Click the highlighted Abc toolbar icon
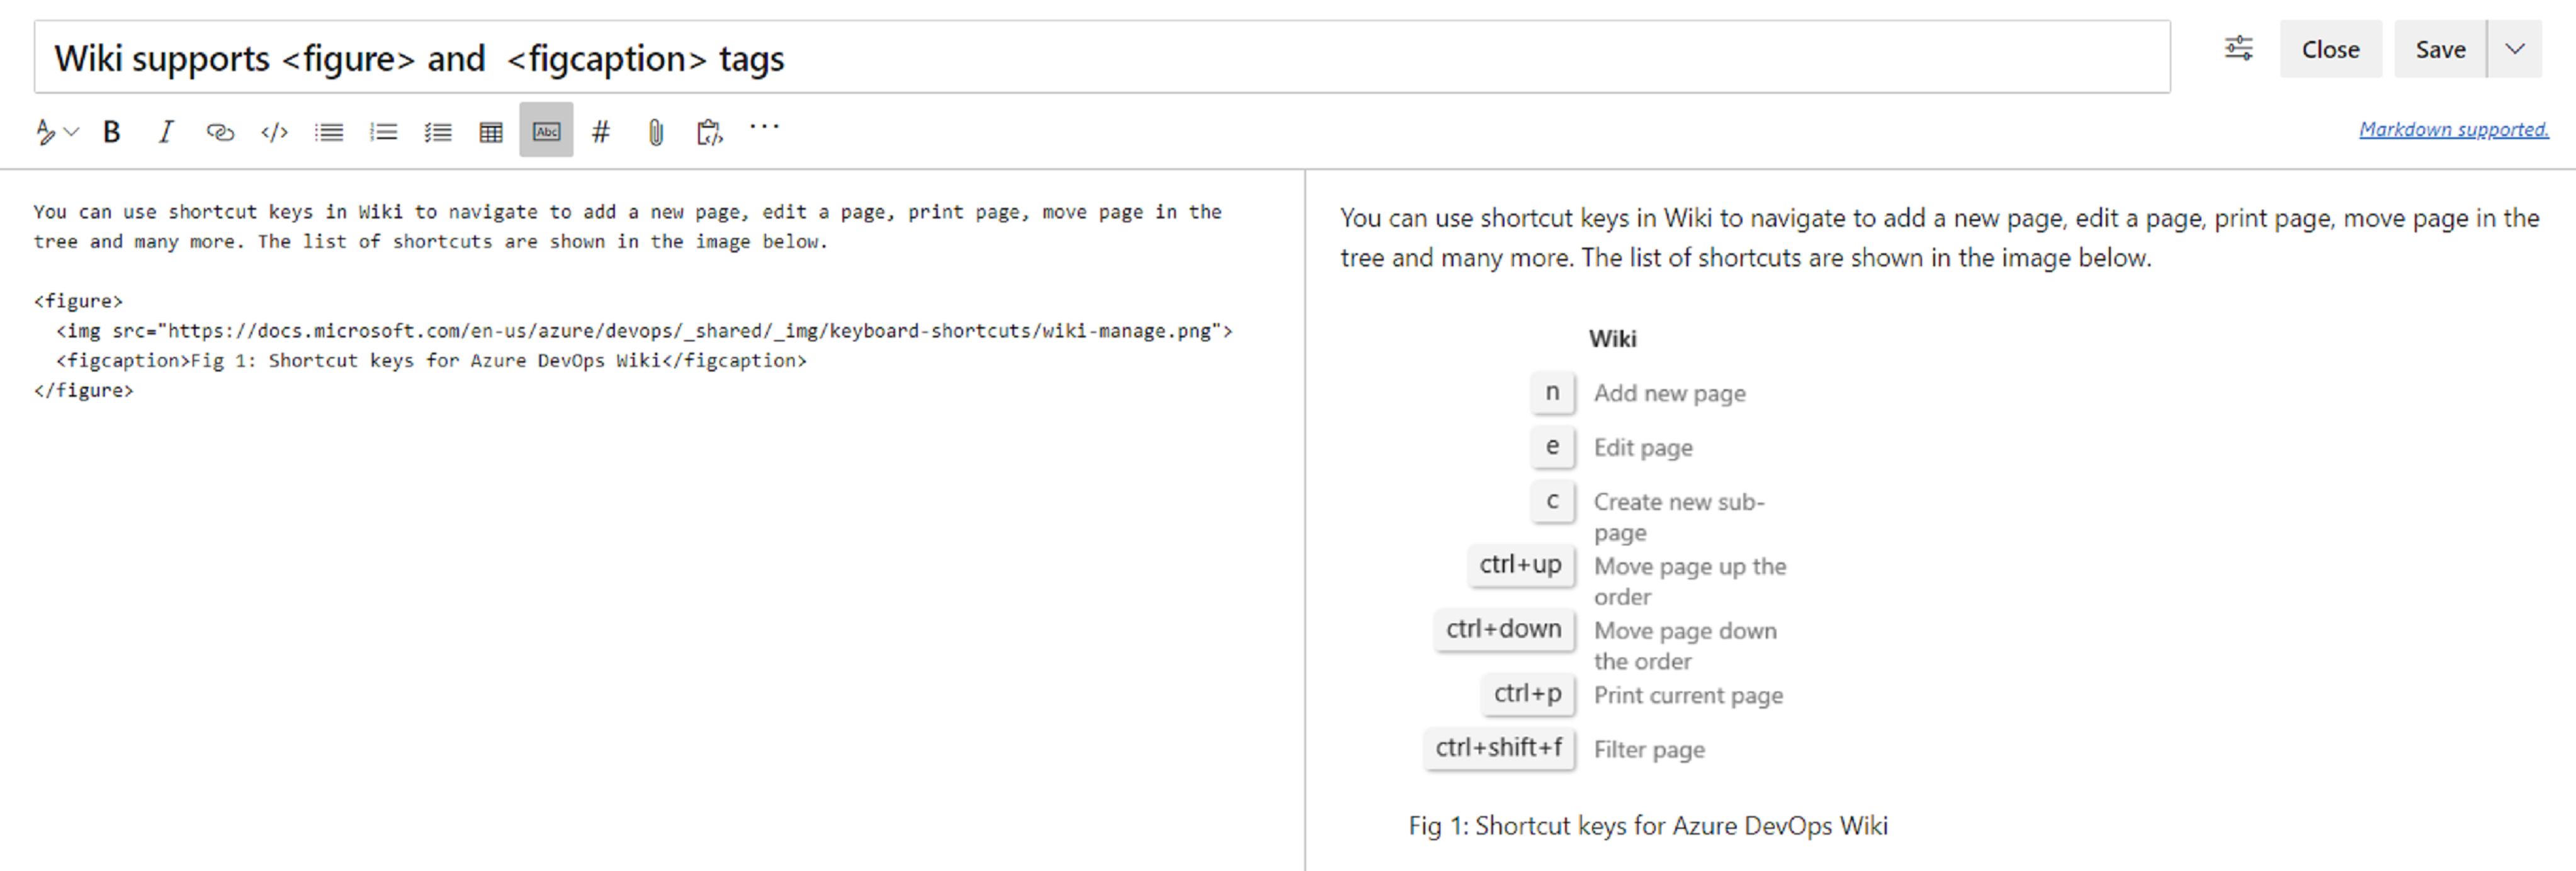 click(546, 130)
